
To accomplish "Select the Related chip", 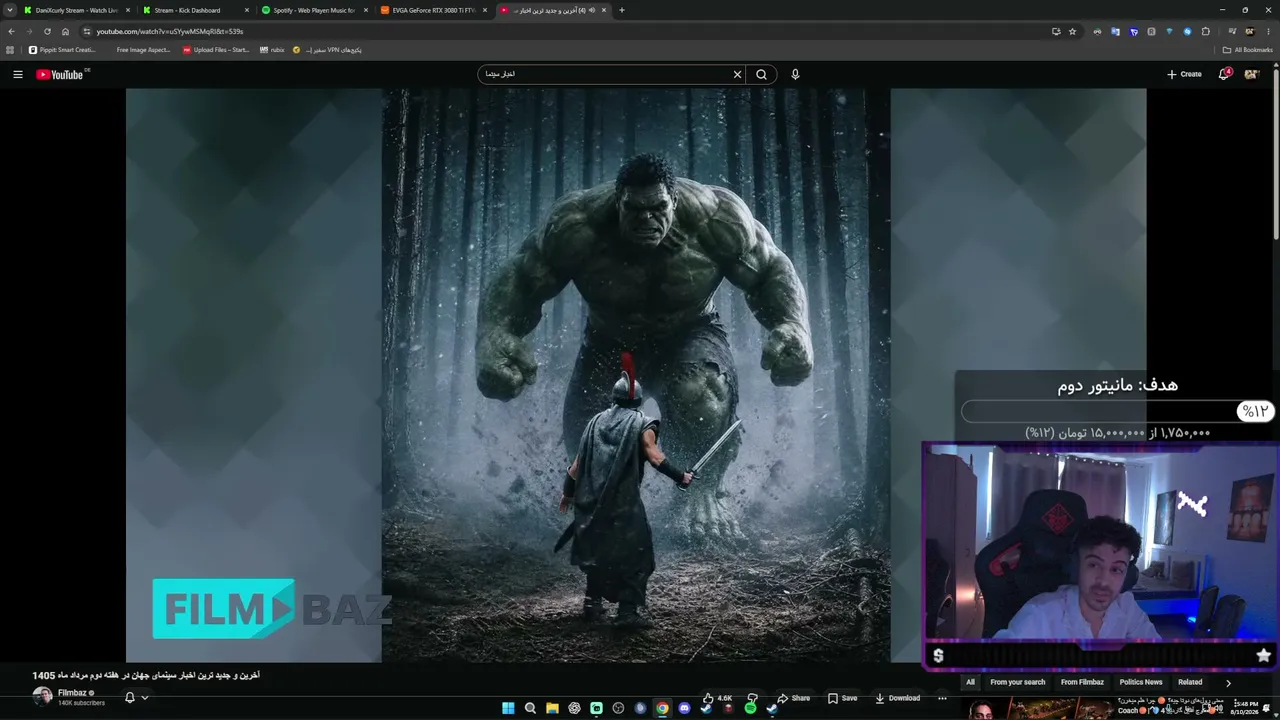I will (x=1190, y=682).
